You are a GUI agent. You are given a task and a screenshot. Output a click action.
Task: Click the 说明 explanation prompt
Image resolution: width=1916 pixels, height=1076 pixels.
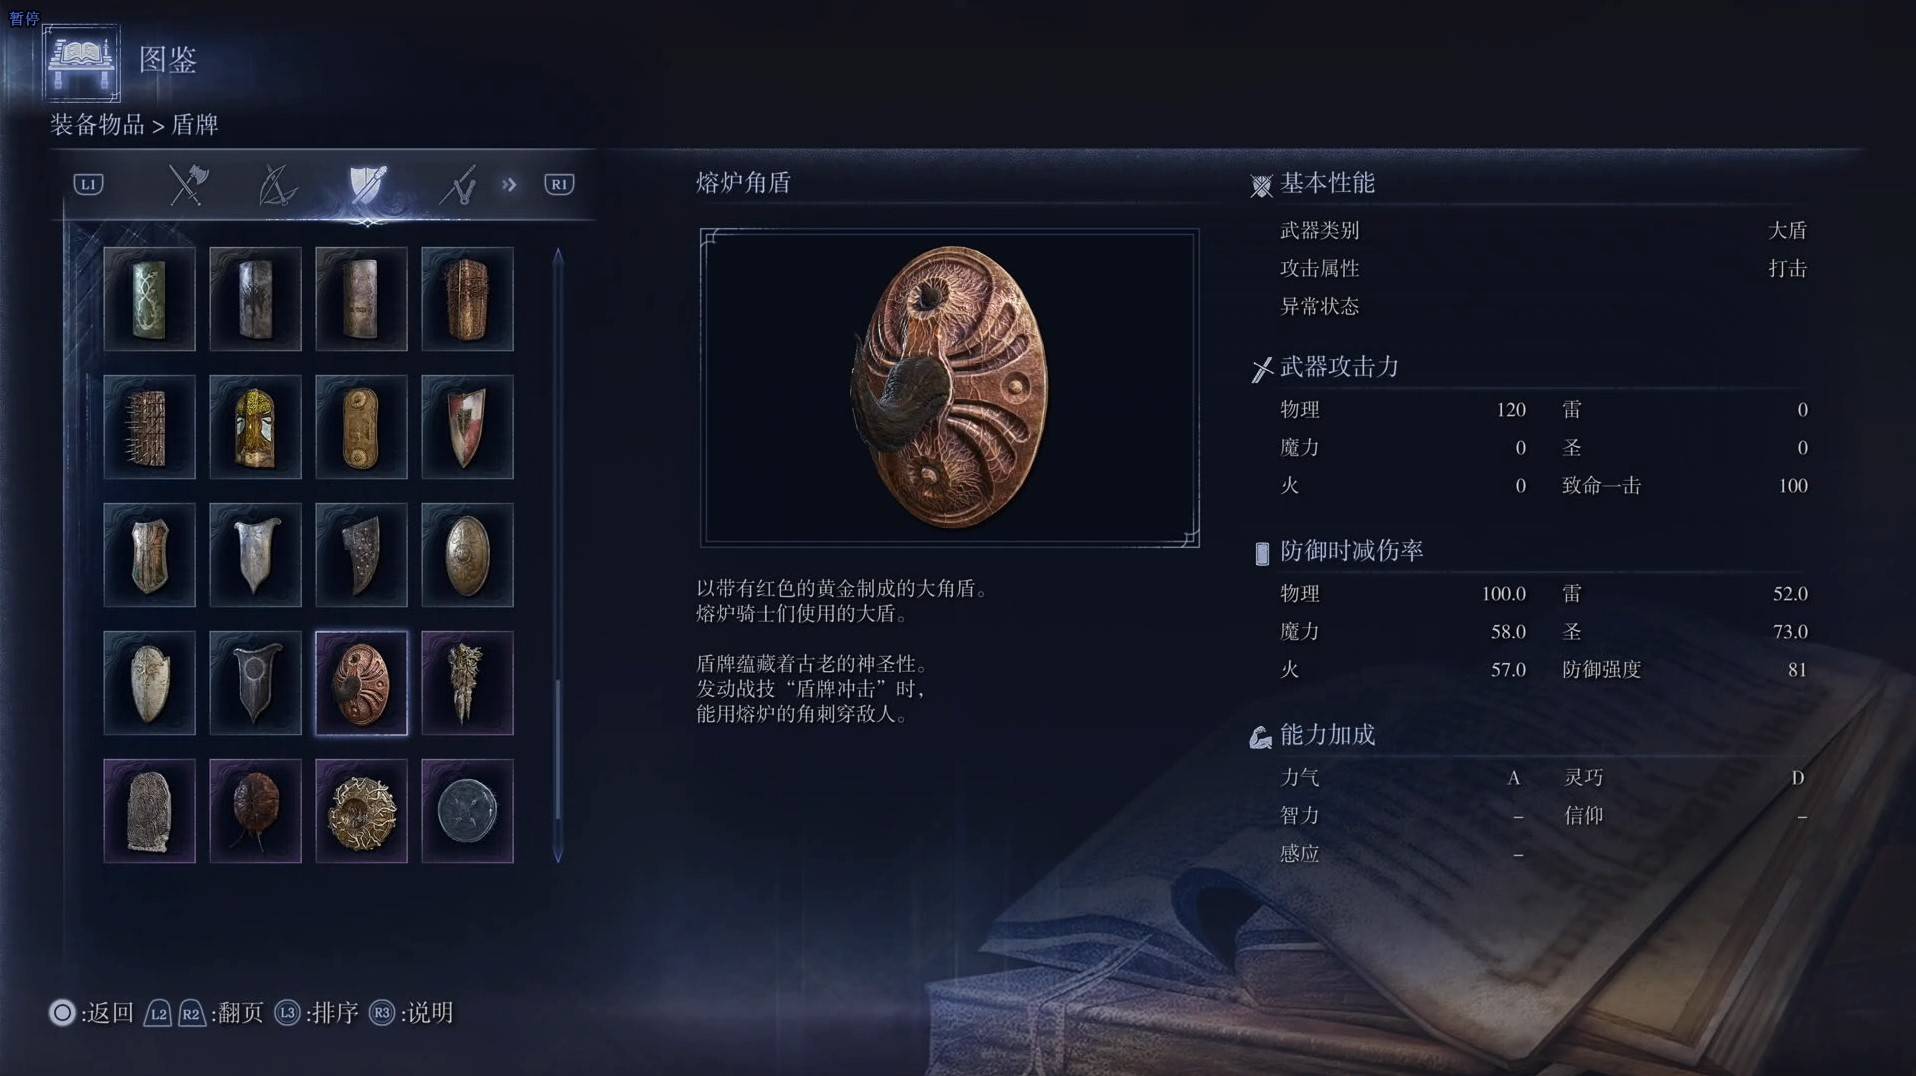point(411,1013)
